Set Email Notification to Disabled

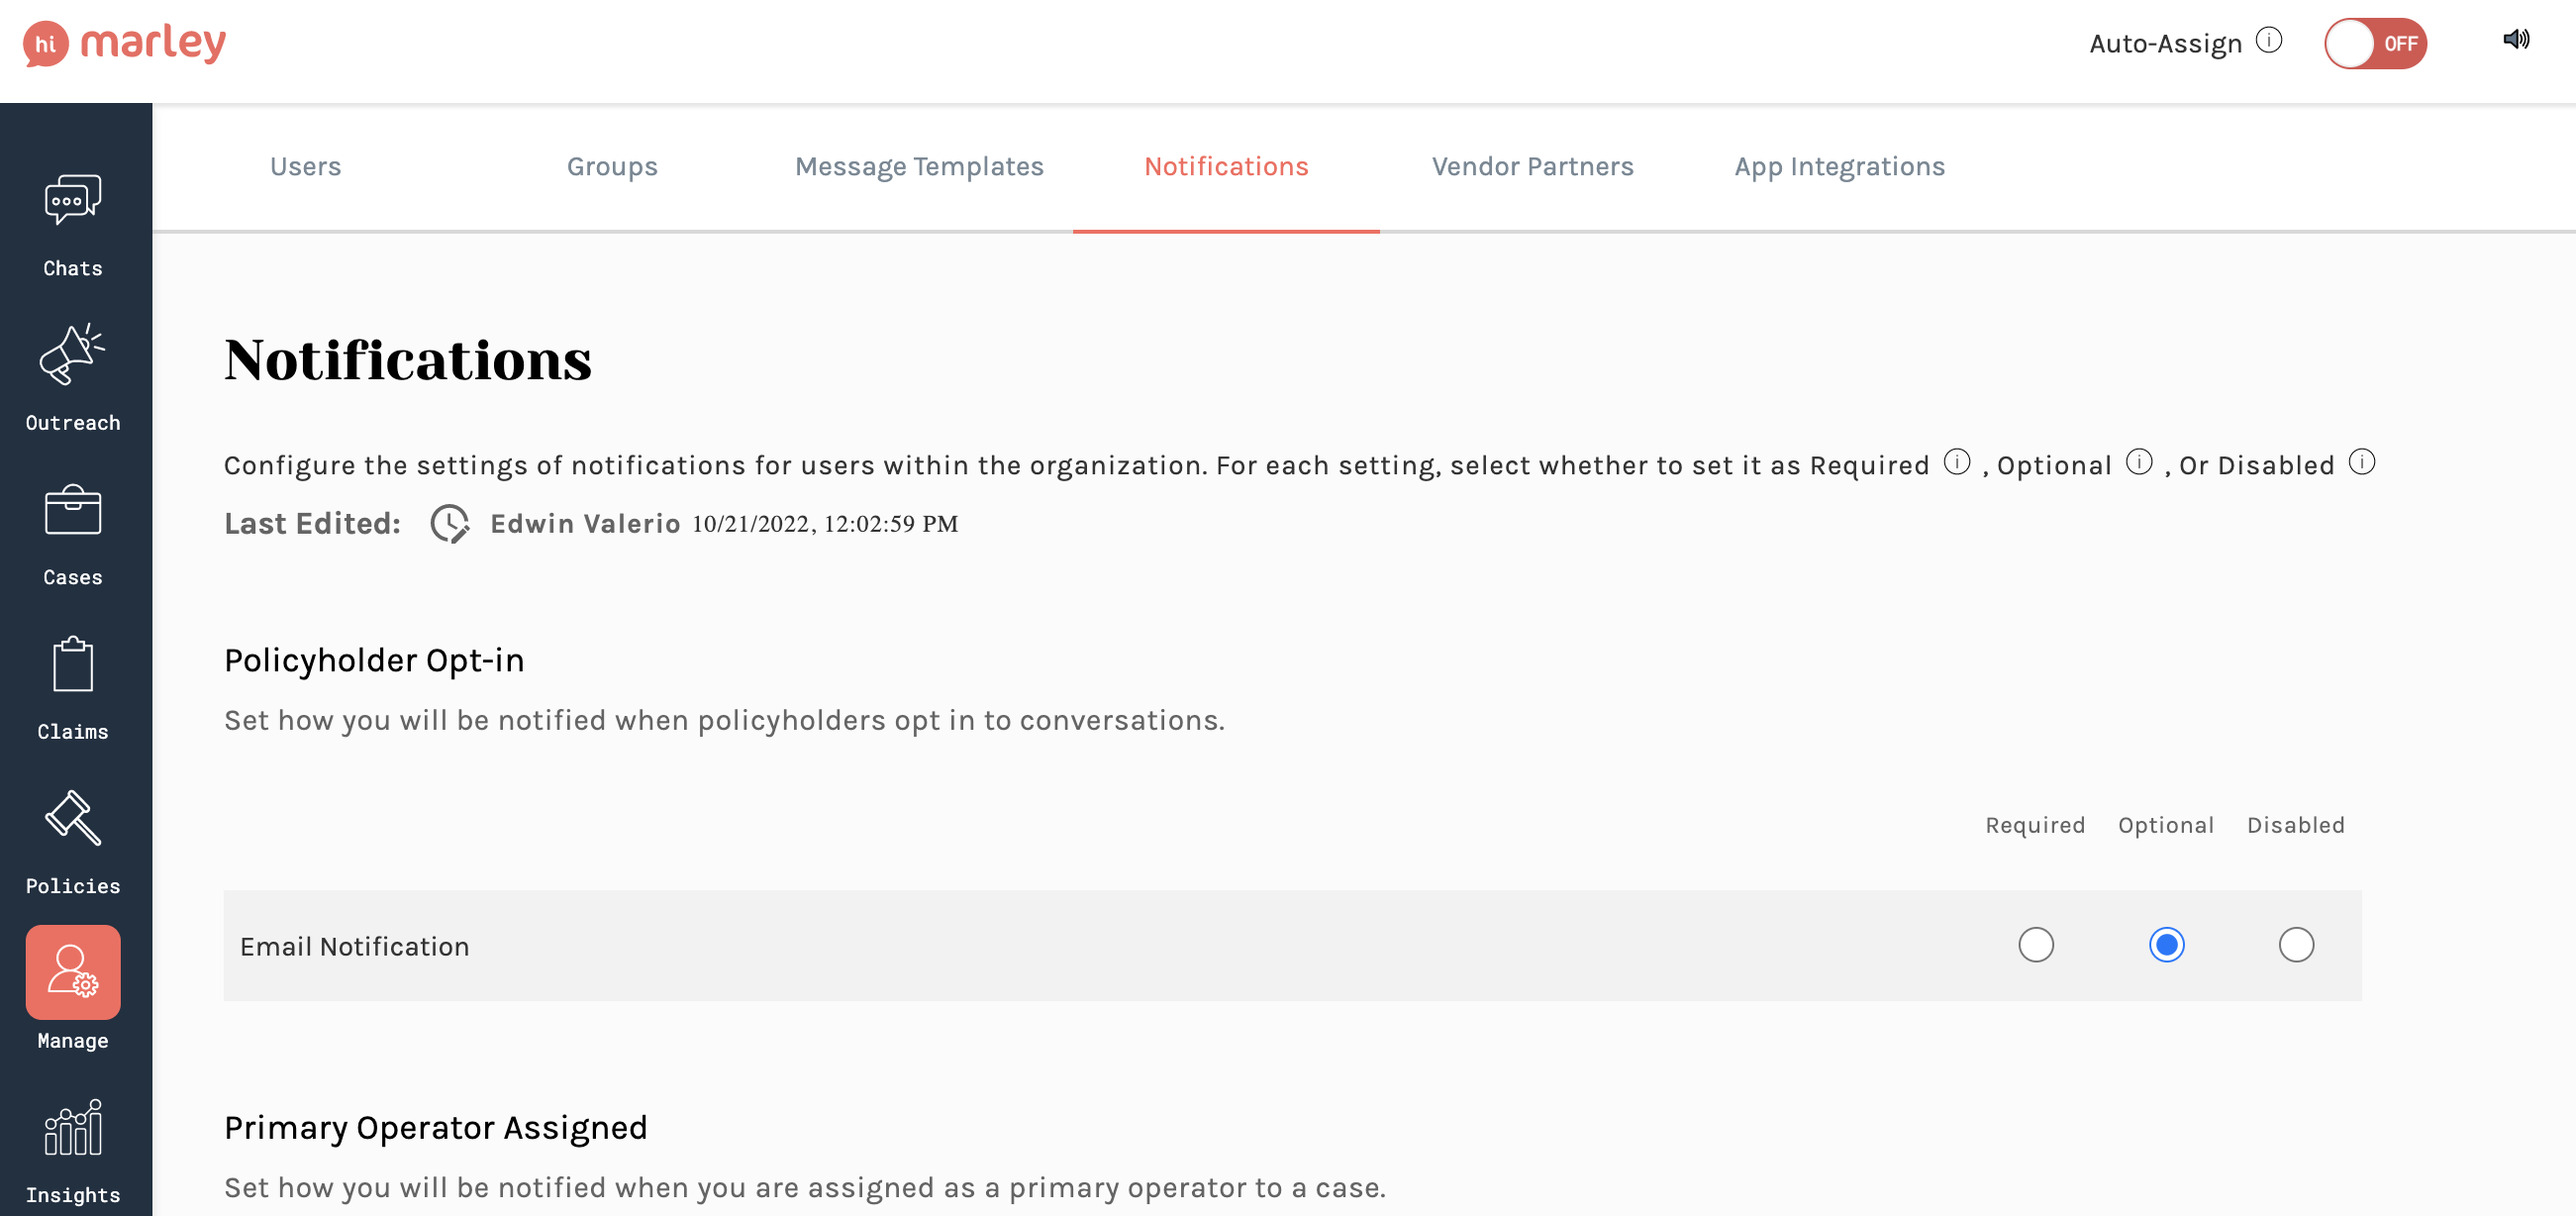tap(2296, 945)
